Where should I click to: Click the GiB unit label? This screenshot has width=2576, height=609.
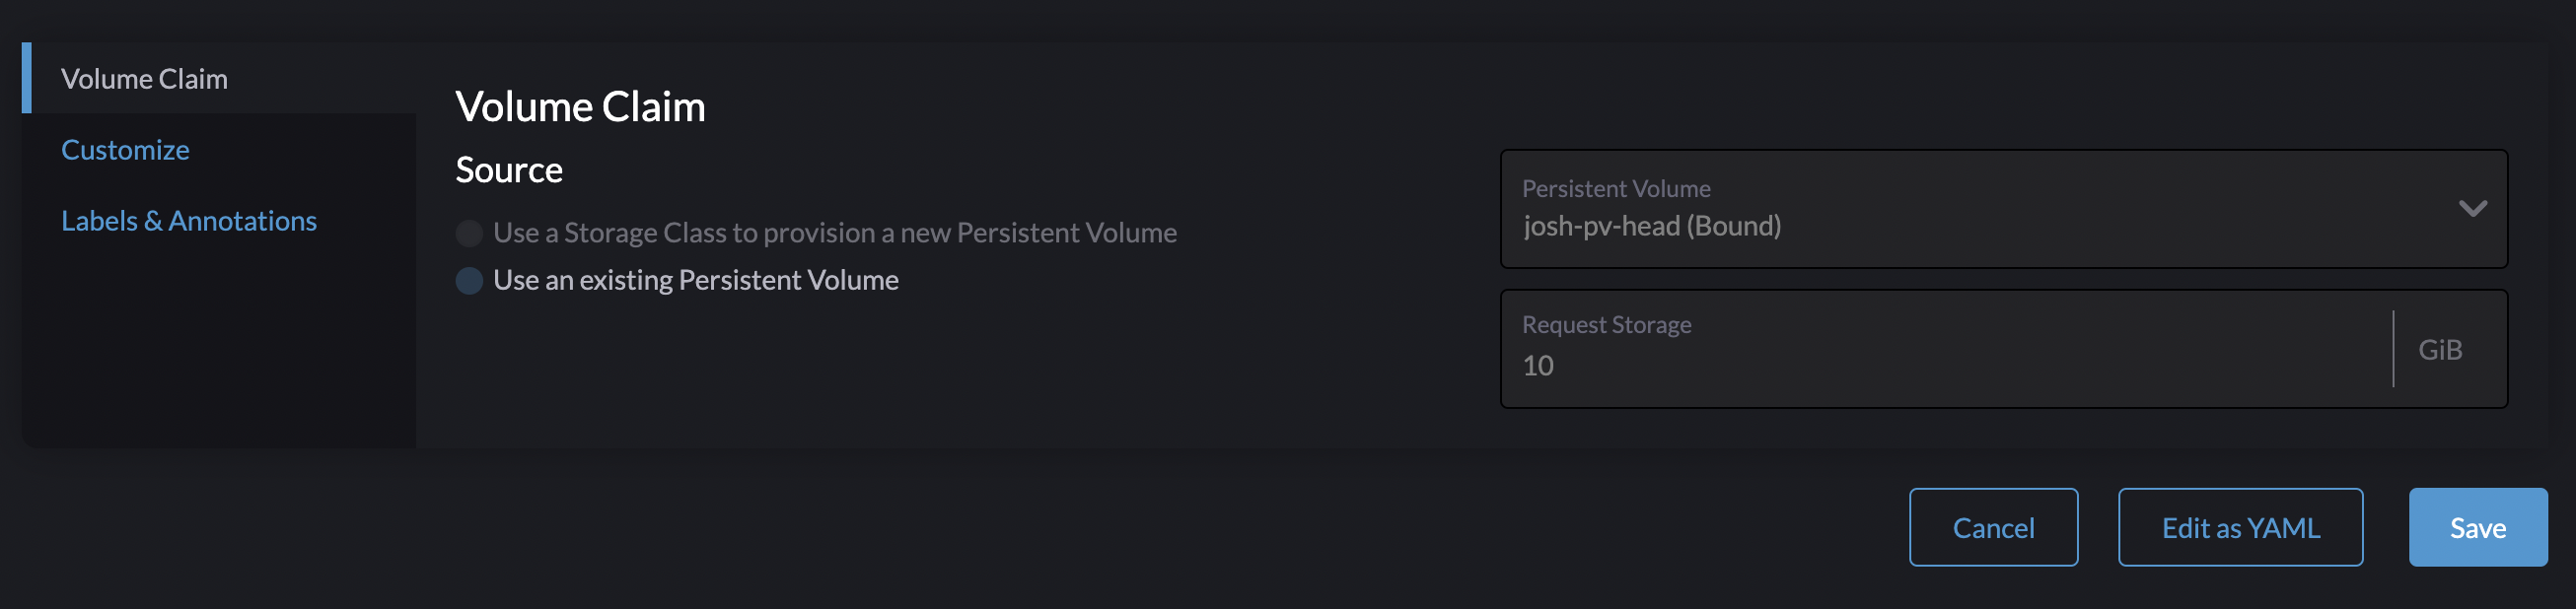2440,349
